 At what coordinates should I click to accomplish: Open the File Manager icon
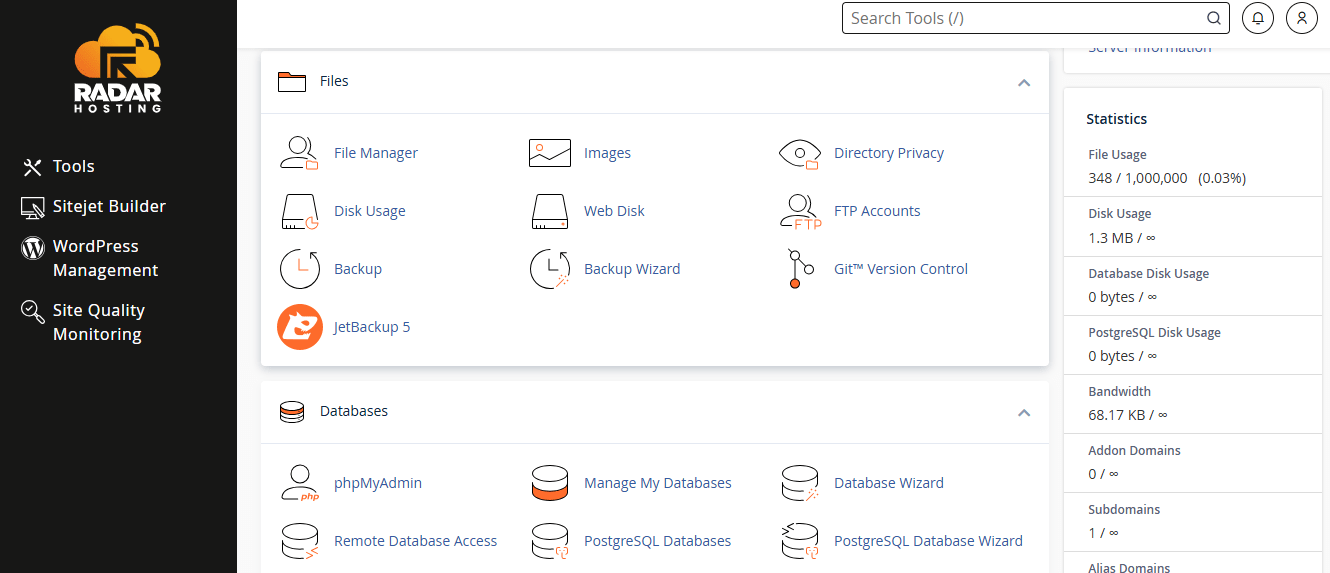(x=299, y=153)
